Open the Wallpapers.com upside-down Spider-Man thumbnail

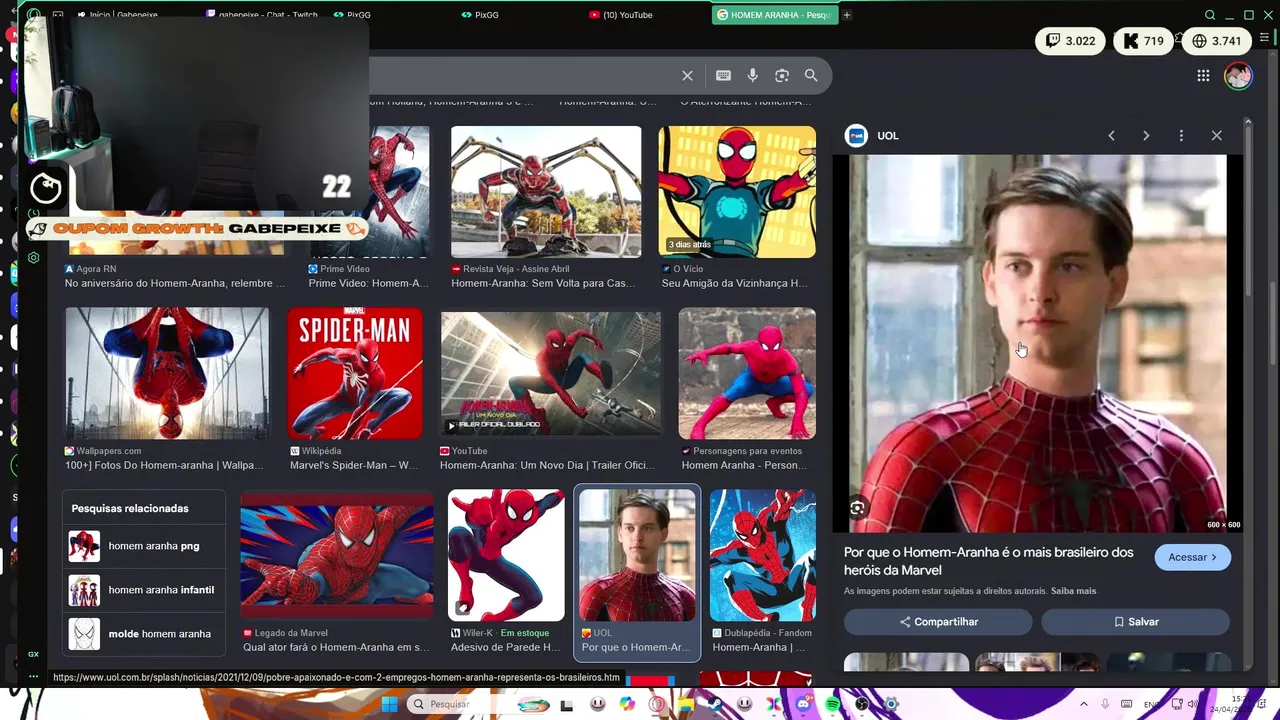[x=167, y=373]
